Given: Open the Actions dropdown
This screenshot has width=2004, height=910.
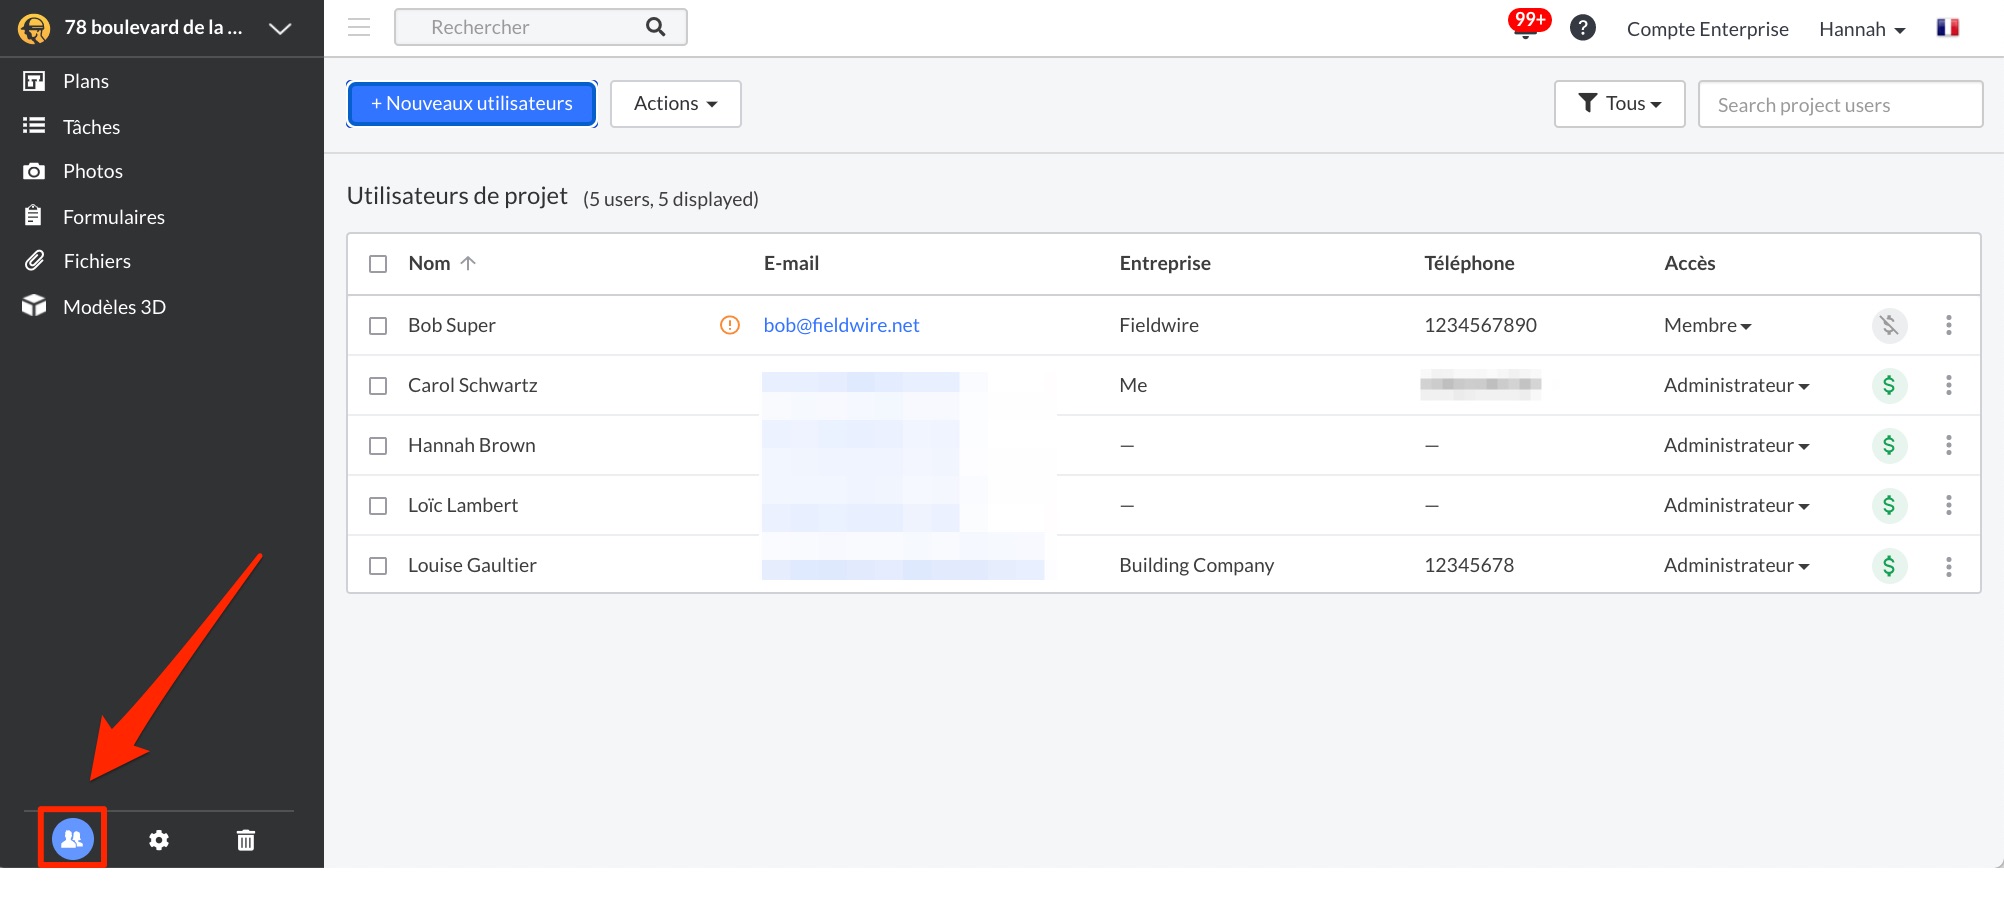Looking at the screenshot, I should (x=676, y=104).
